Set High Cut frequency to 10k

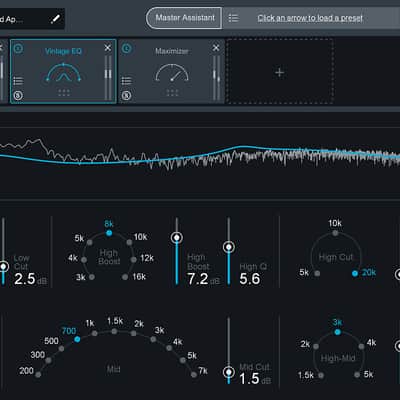coord(335,233)
